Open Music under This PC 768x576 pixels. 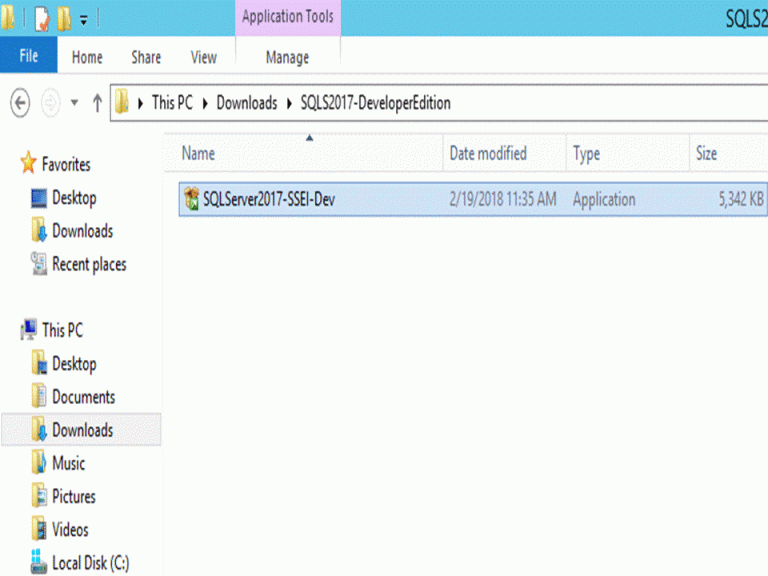[69, 463]
